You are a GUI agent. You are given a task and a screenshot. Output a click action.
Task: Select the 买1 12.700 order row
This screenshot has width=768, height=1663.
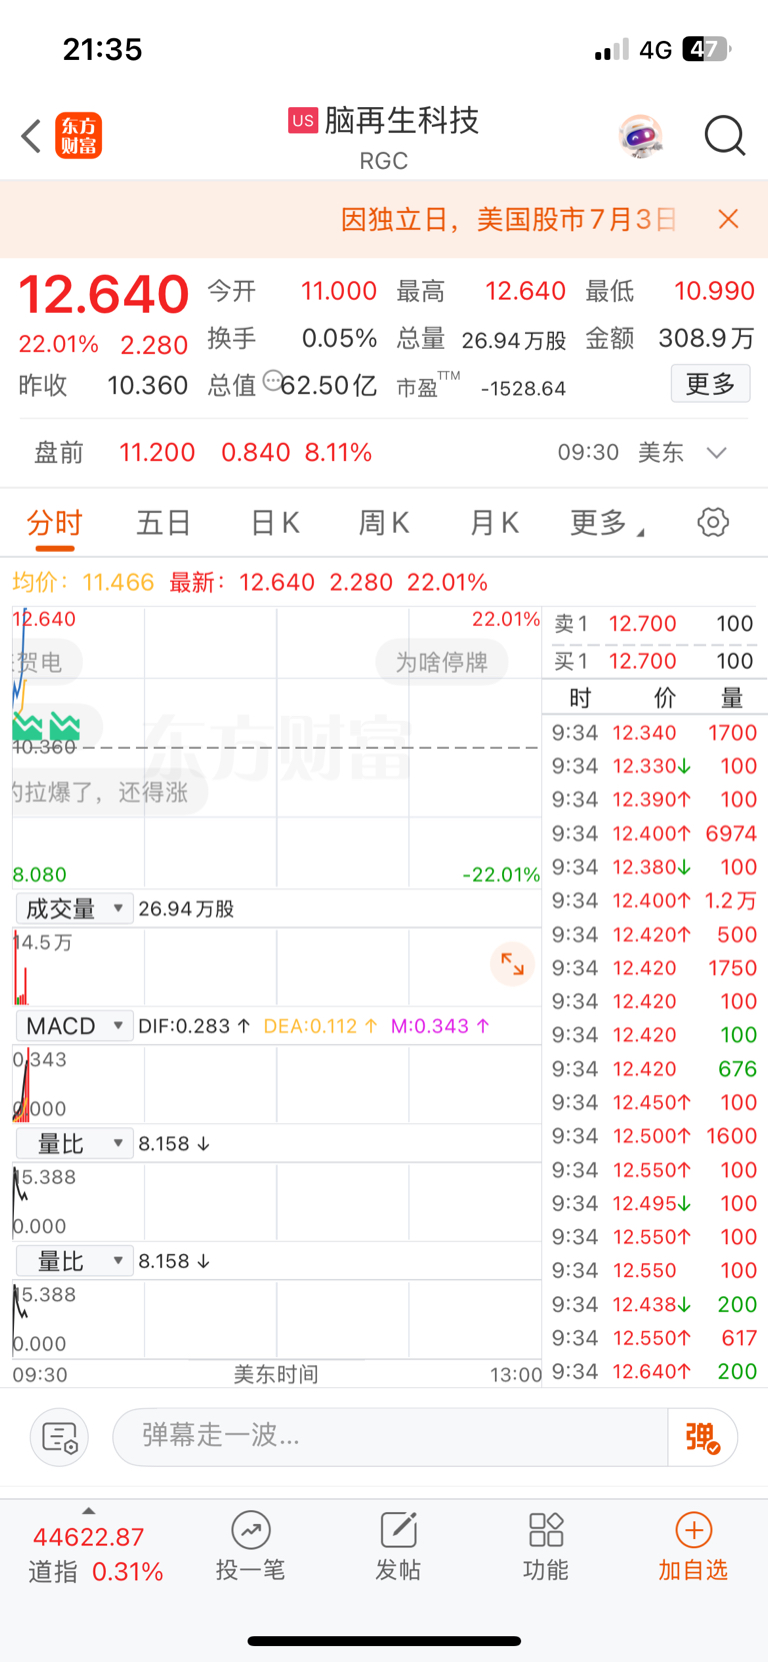[654, 661]
